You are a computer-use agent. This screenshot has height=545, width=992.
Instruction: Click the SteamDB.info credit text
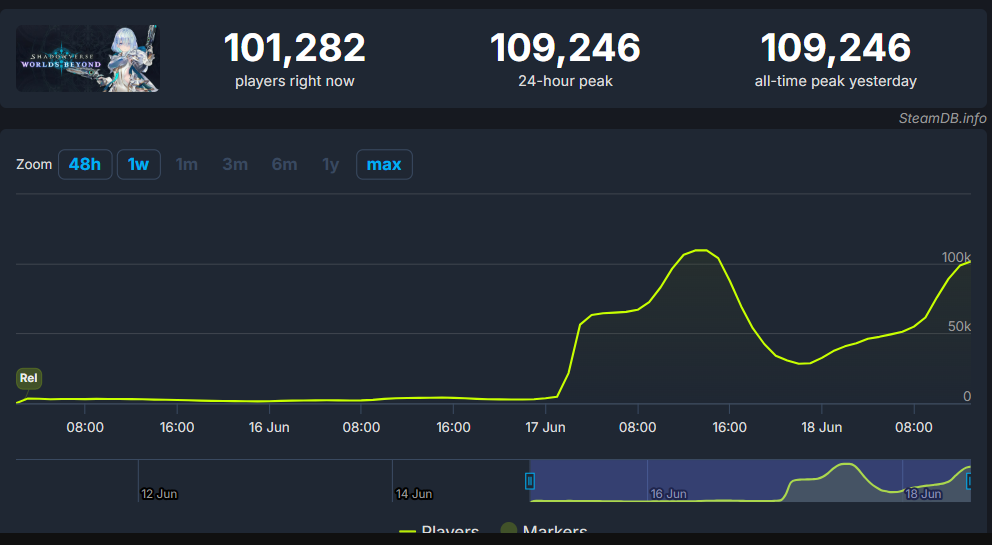pos(942,118)
